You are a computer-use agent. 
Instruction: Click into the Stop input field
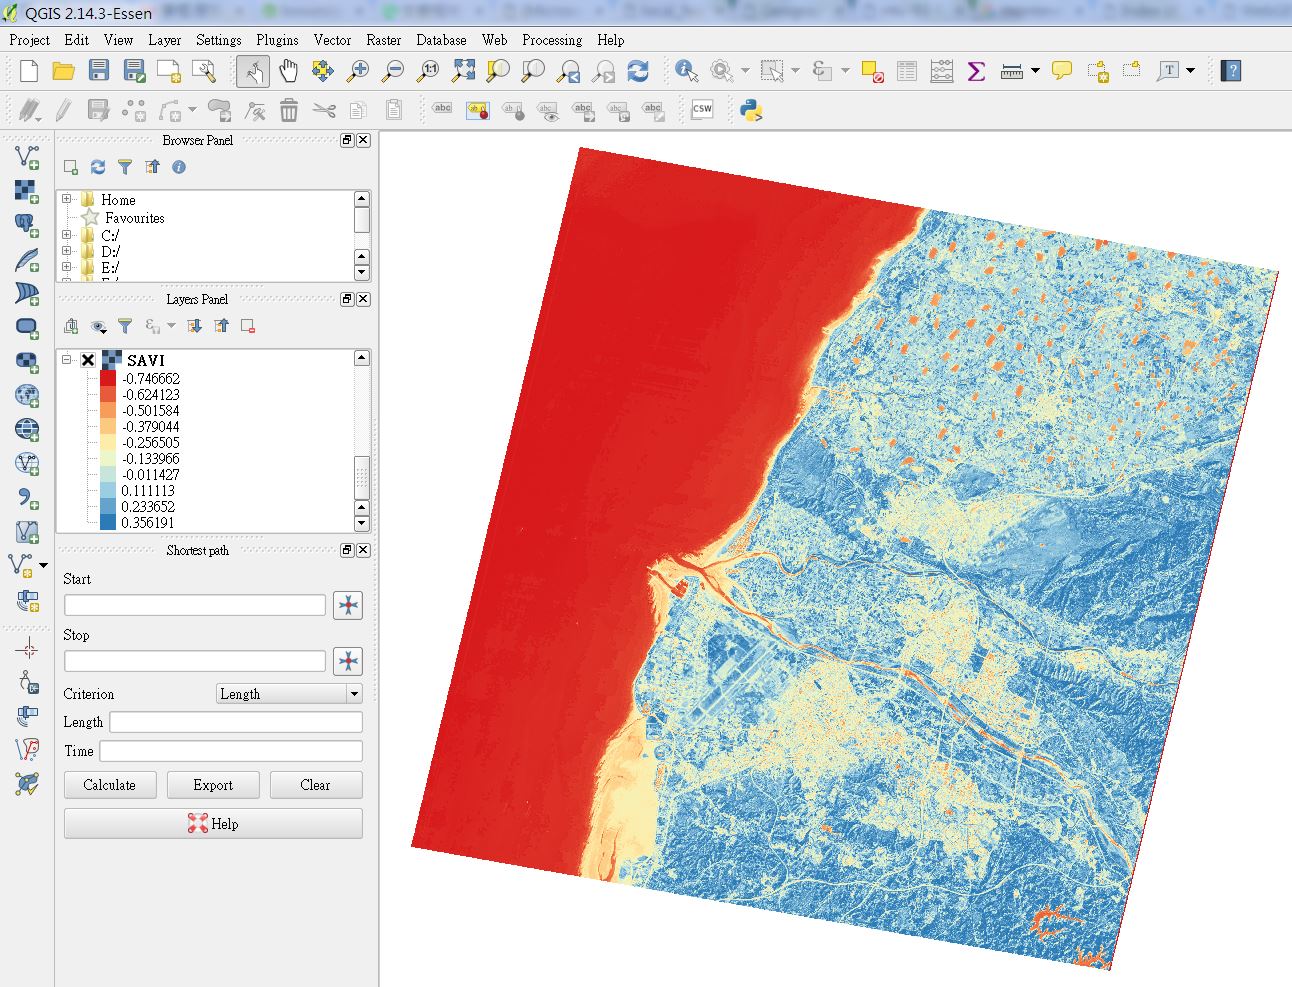point(195,661)
